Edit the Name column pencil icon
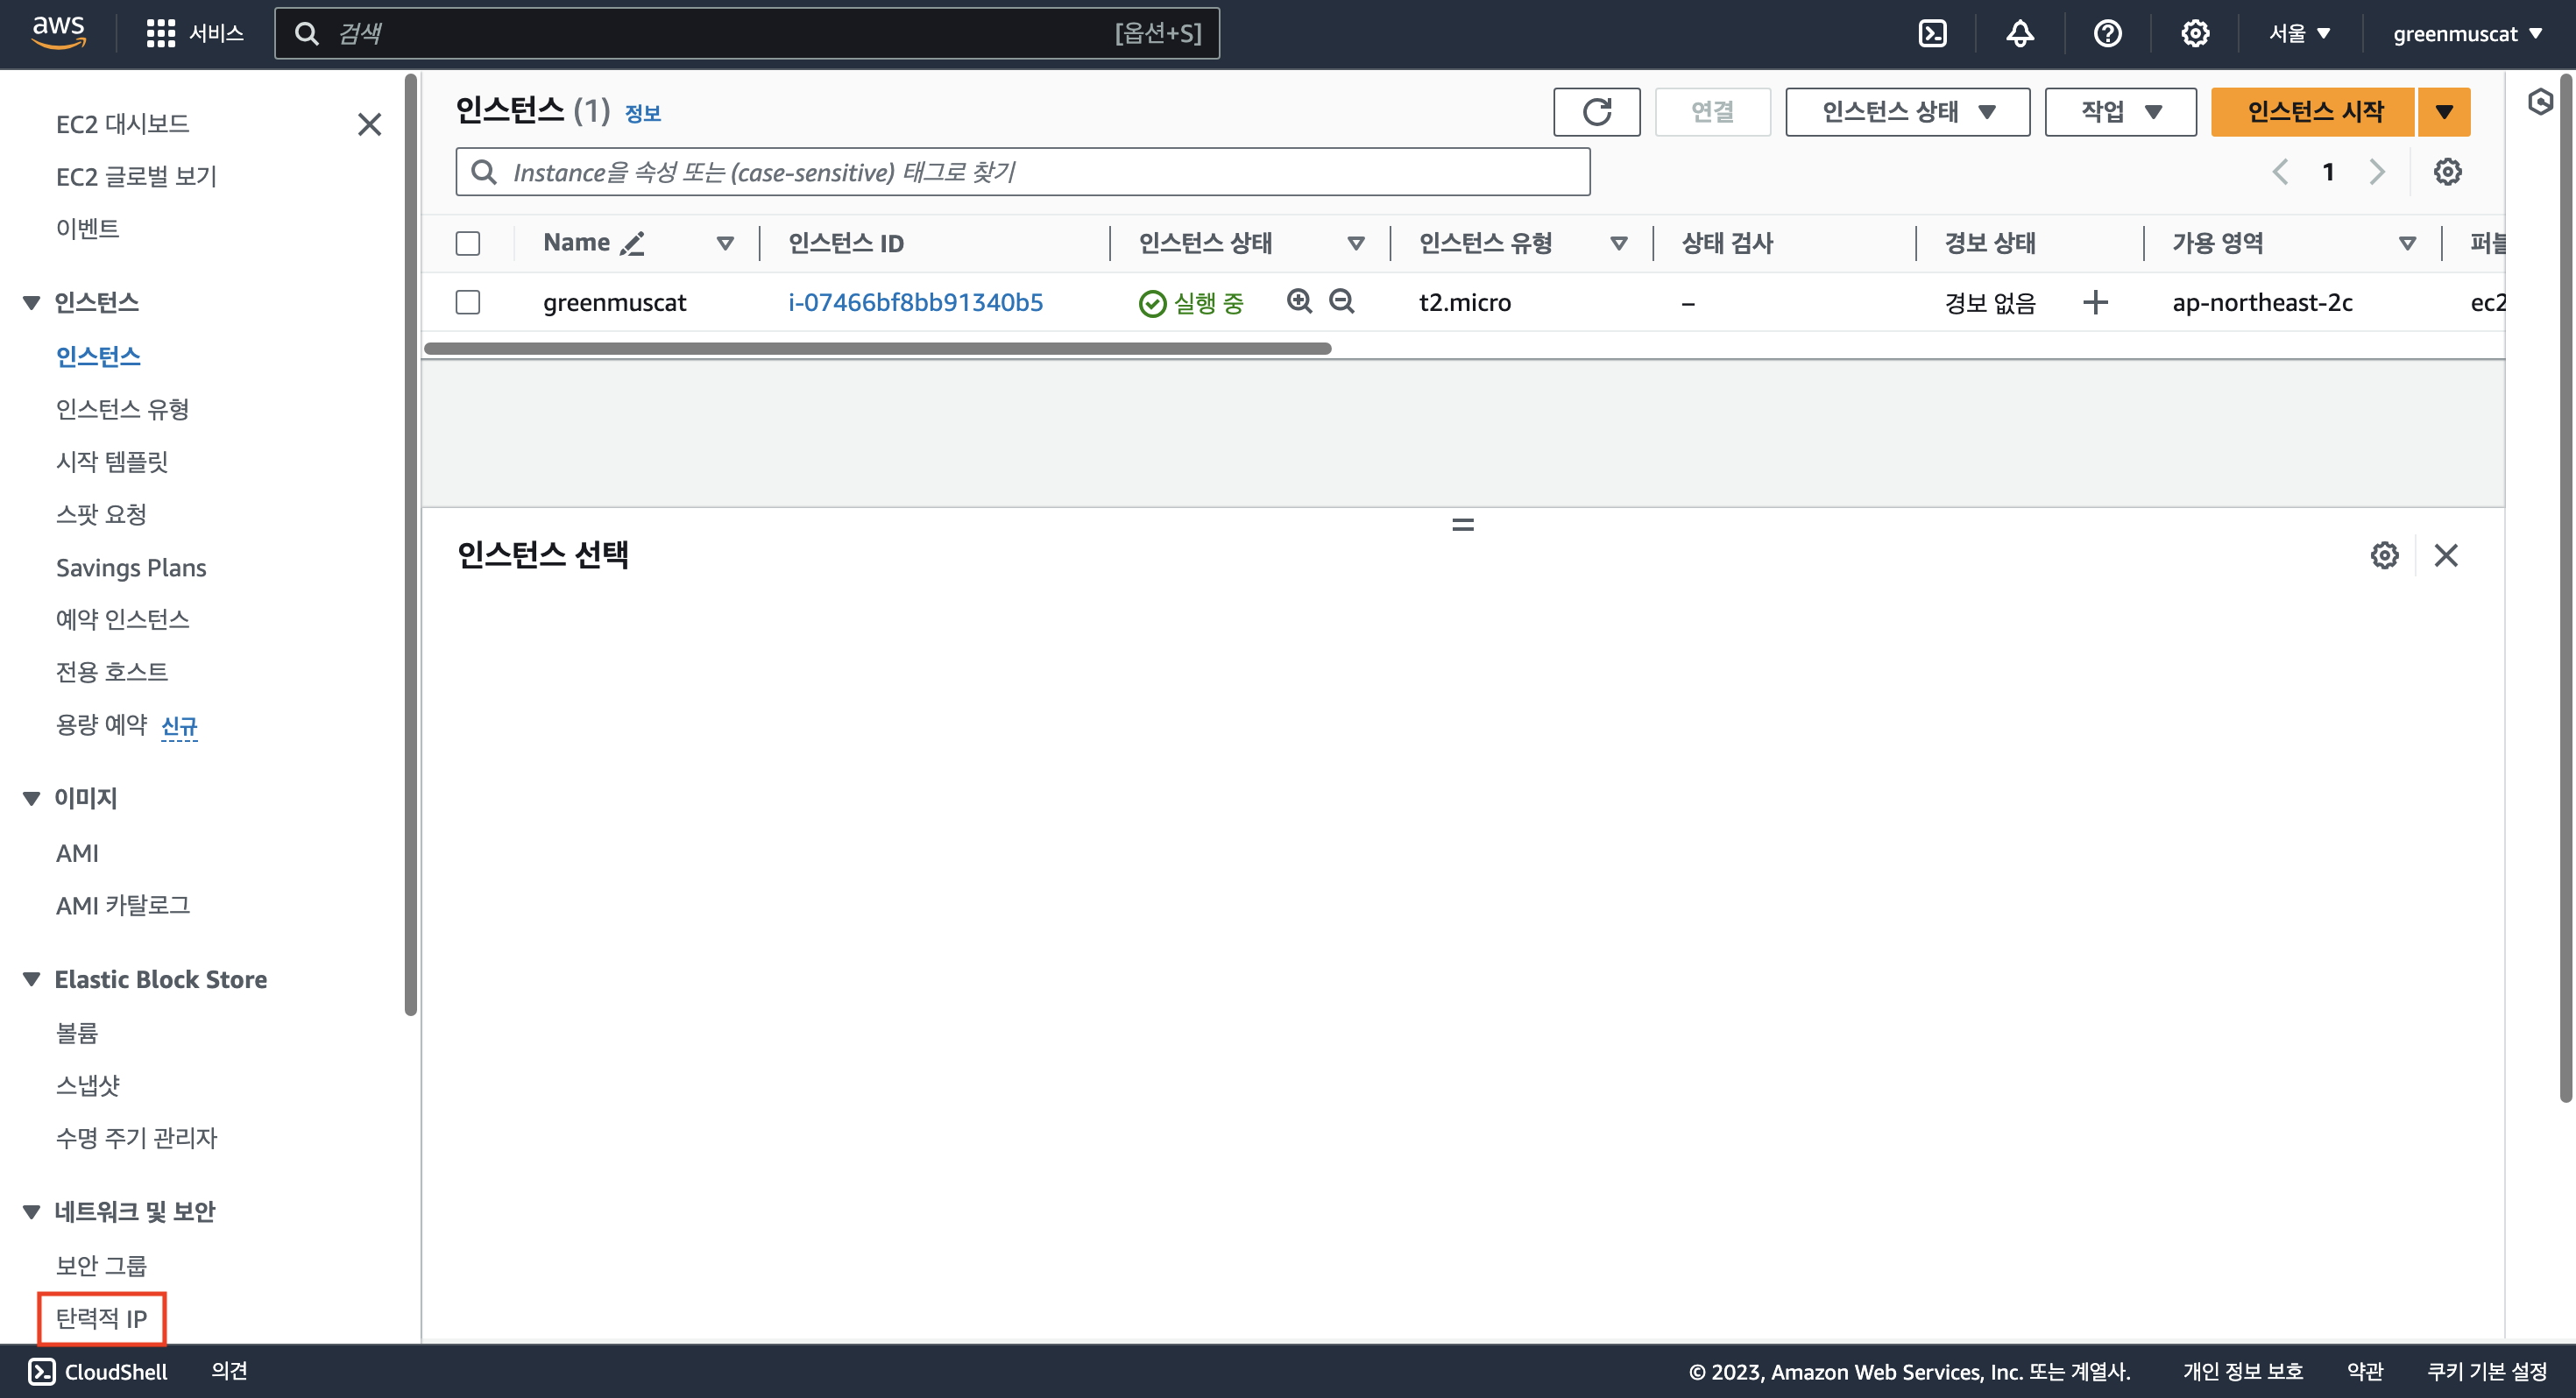The height and width of the screenshot is (1398, 2576). (632, 243)
